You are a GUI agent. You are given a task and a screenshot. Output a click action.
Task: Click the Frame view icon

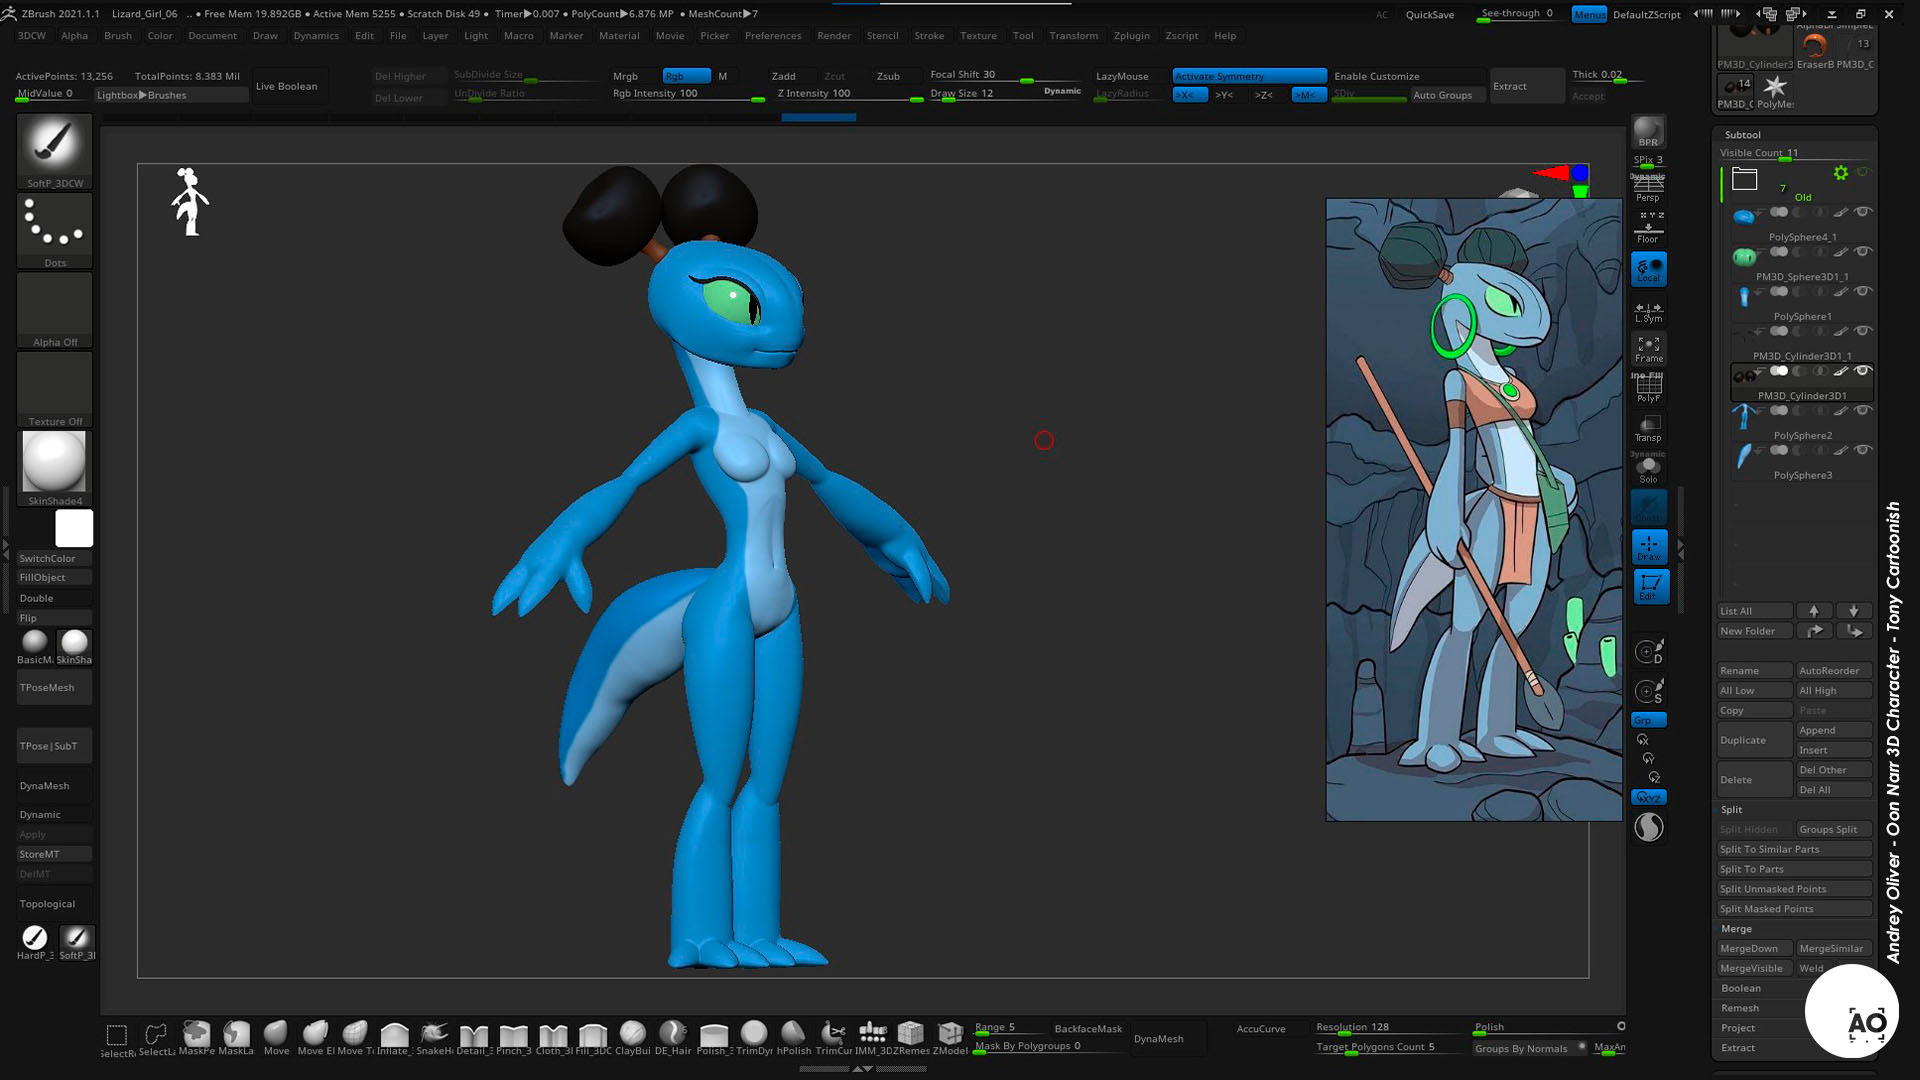(x=1648, y=349)
